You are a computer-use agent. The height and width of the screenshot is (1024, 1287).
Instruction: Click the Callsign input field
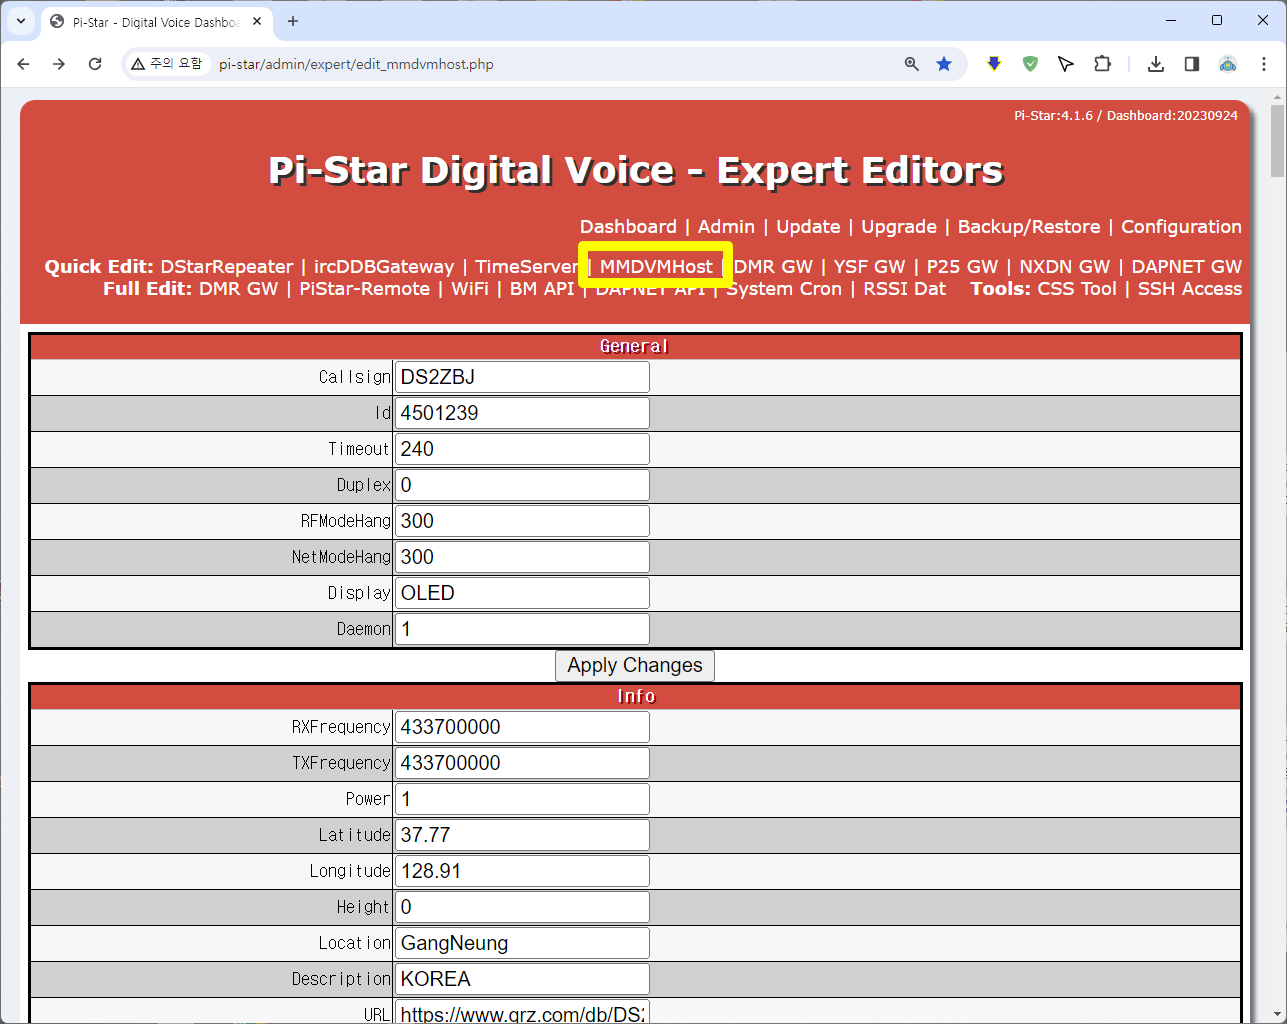click(x=521, y=377)
